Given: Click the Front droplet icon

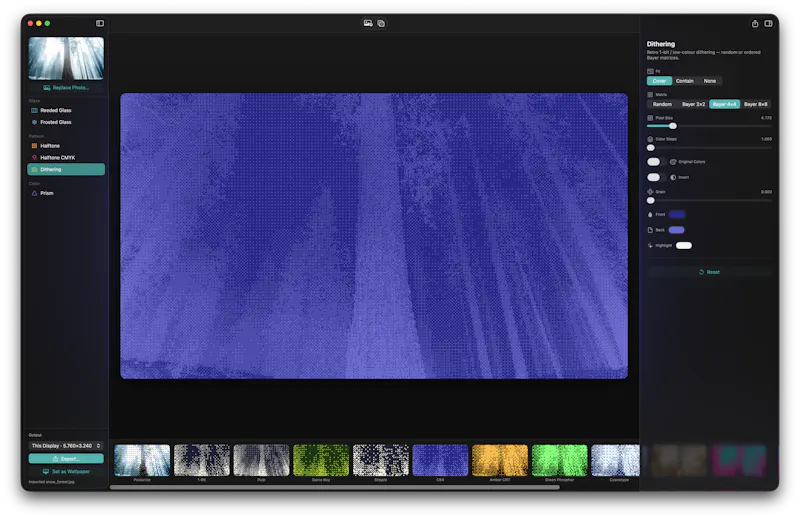Looking at the screenshot, I should (x=650, y=214).
